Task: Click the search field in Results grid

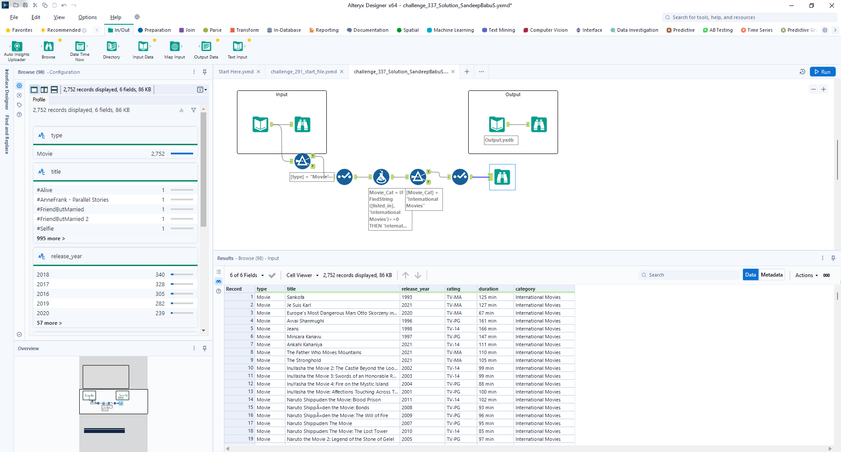Action: click(x=690, y=274)
